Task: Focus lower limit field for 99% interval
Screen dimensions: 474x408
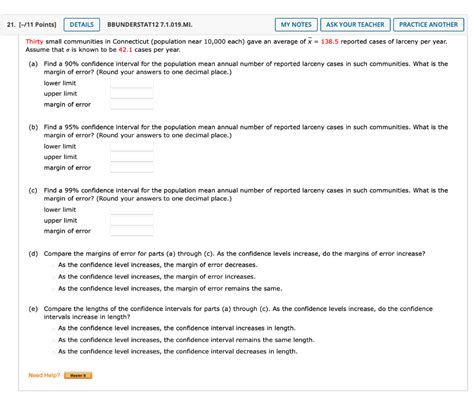Action: pyautogui.click(x=132, y=210)
